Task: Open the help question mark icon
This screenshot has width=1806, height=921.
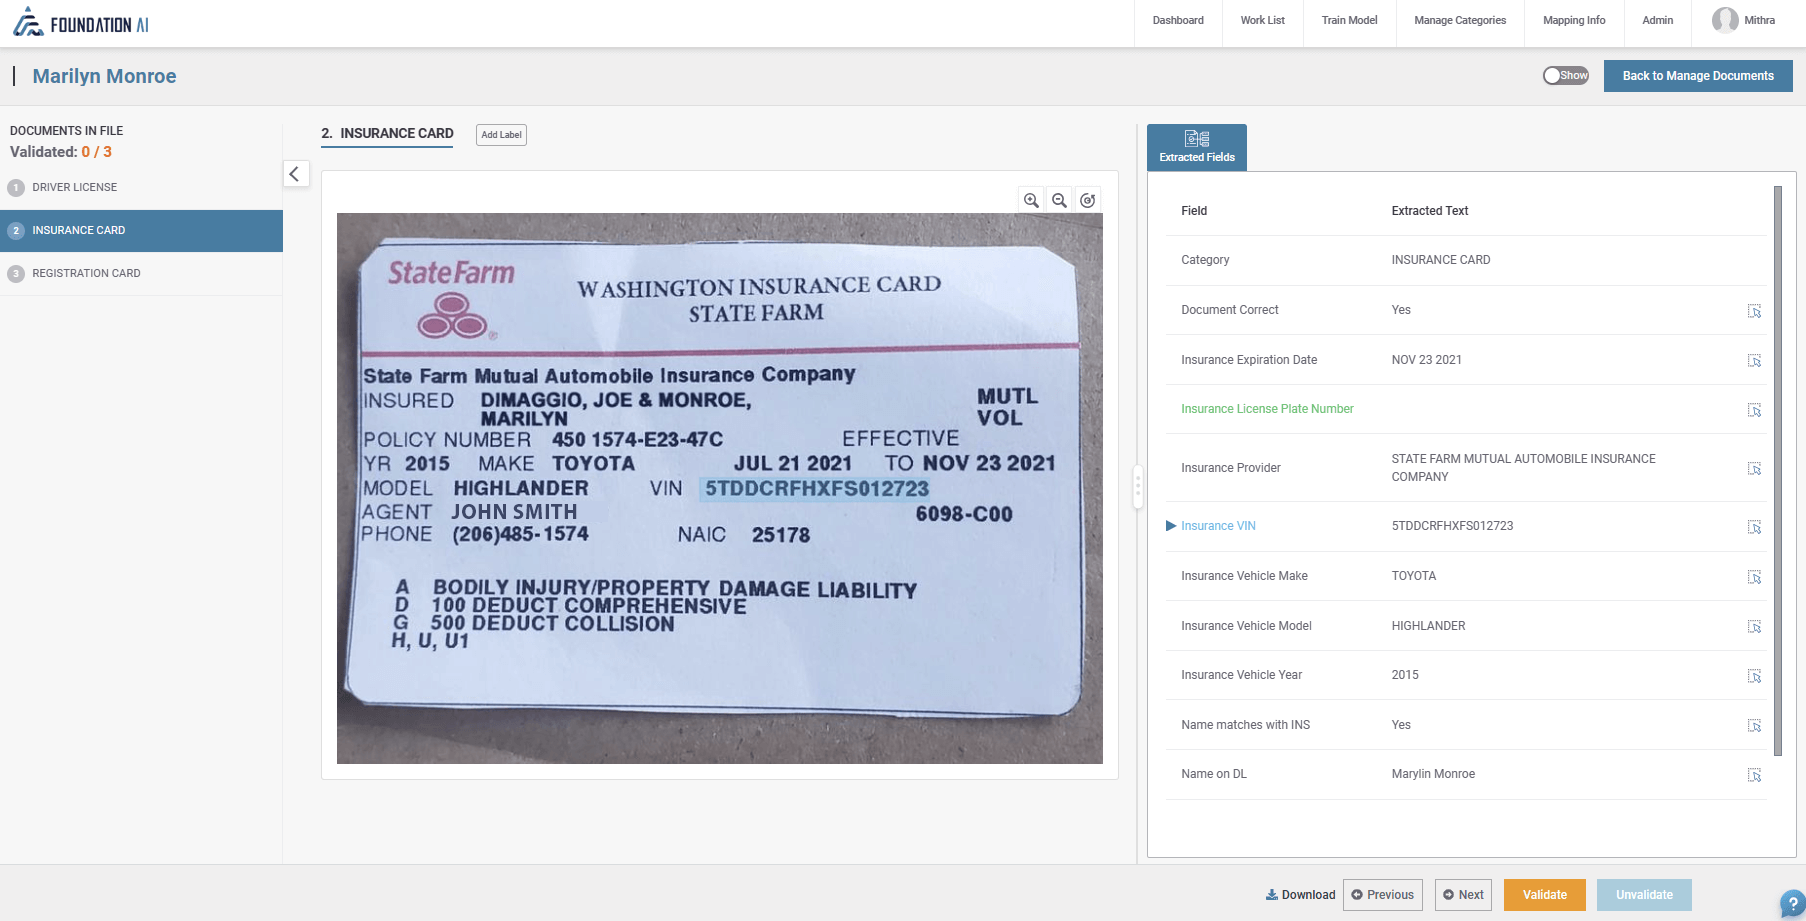Action: (x=1792, y=904)
